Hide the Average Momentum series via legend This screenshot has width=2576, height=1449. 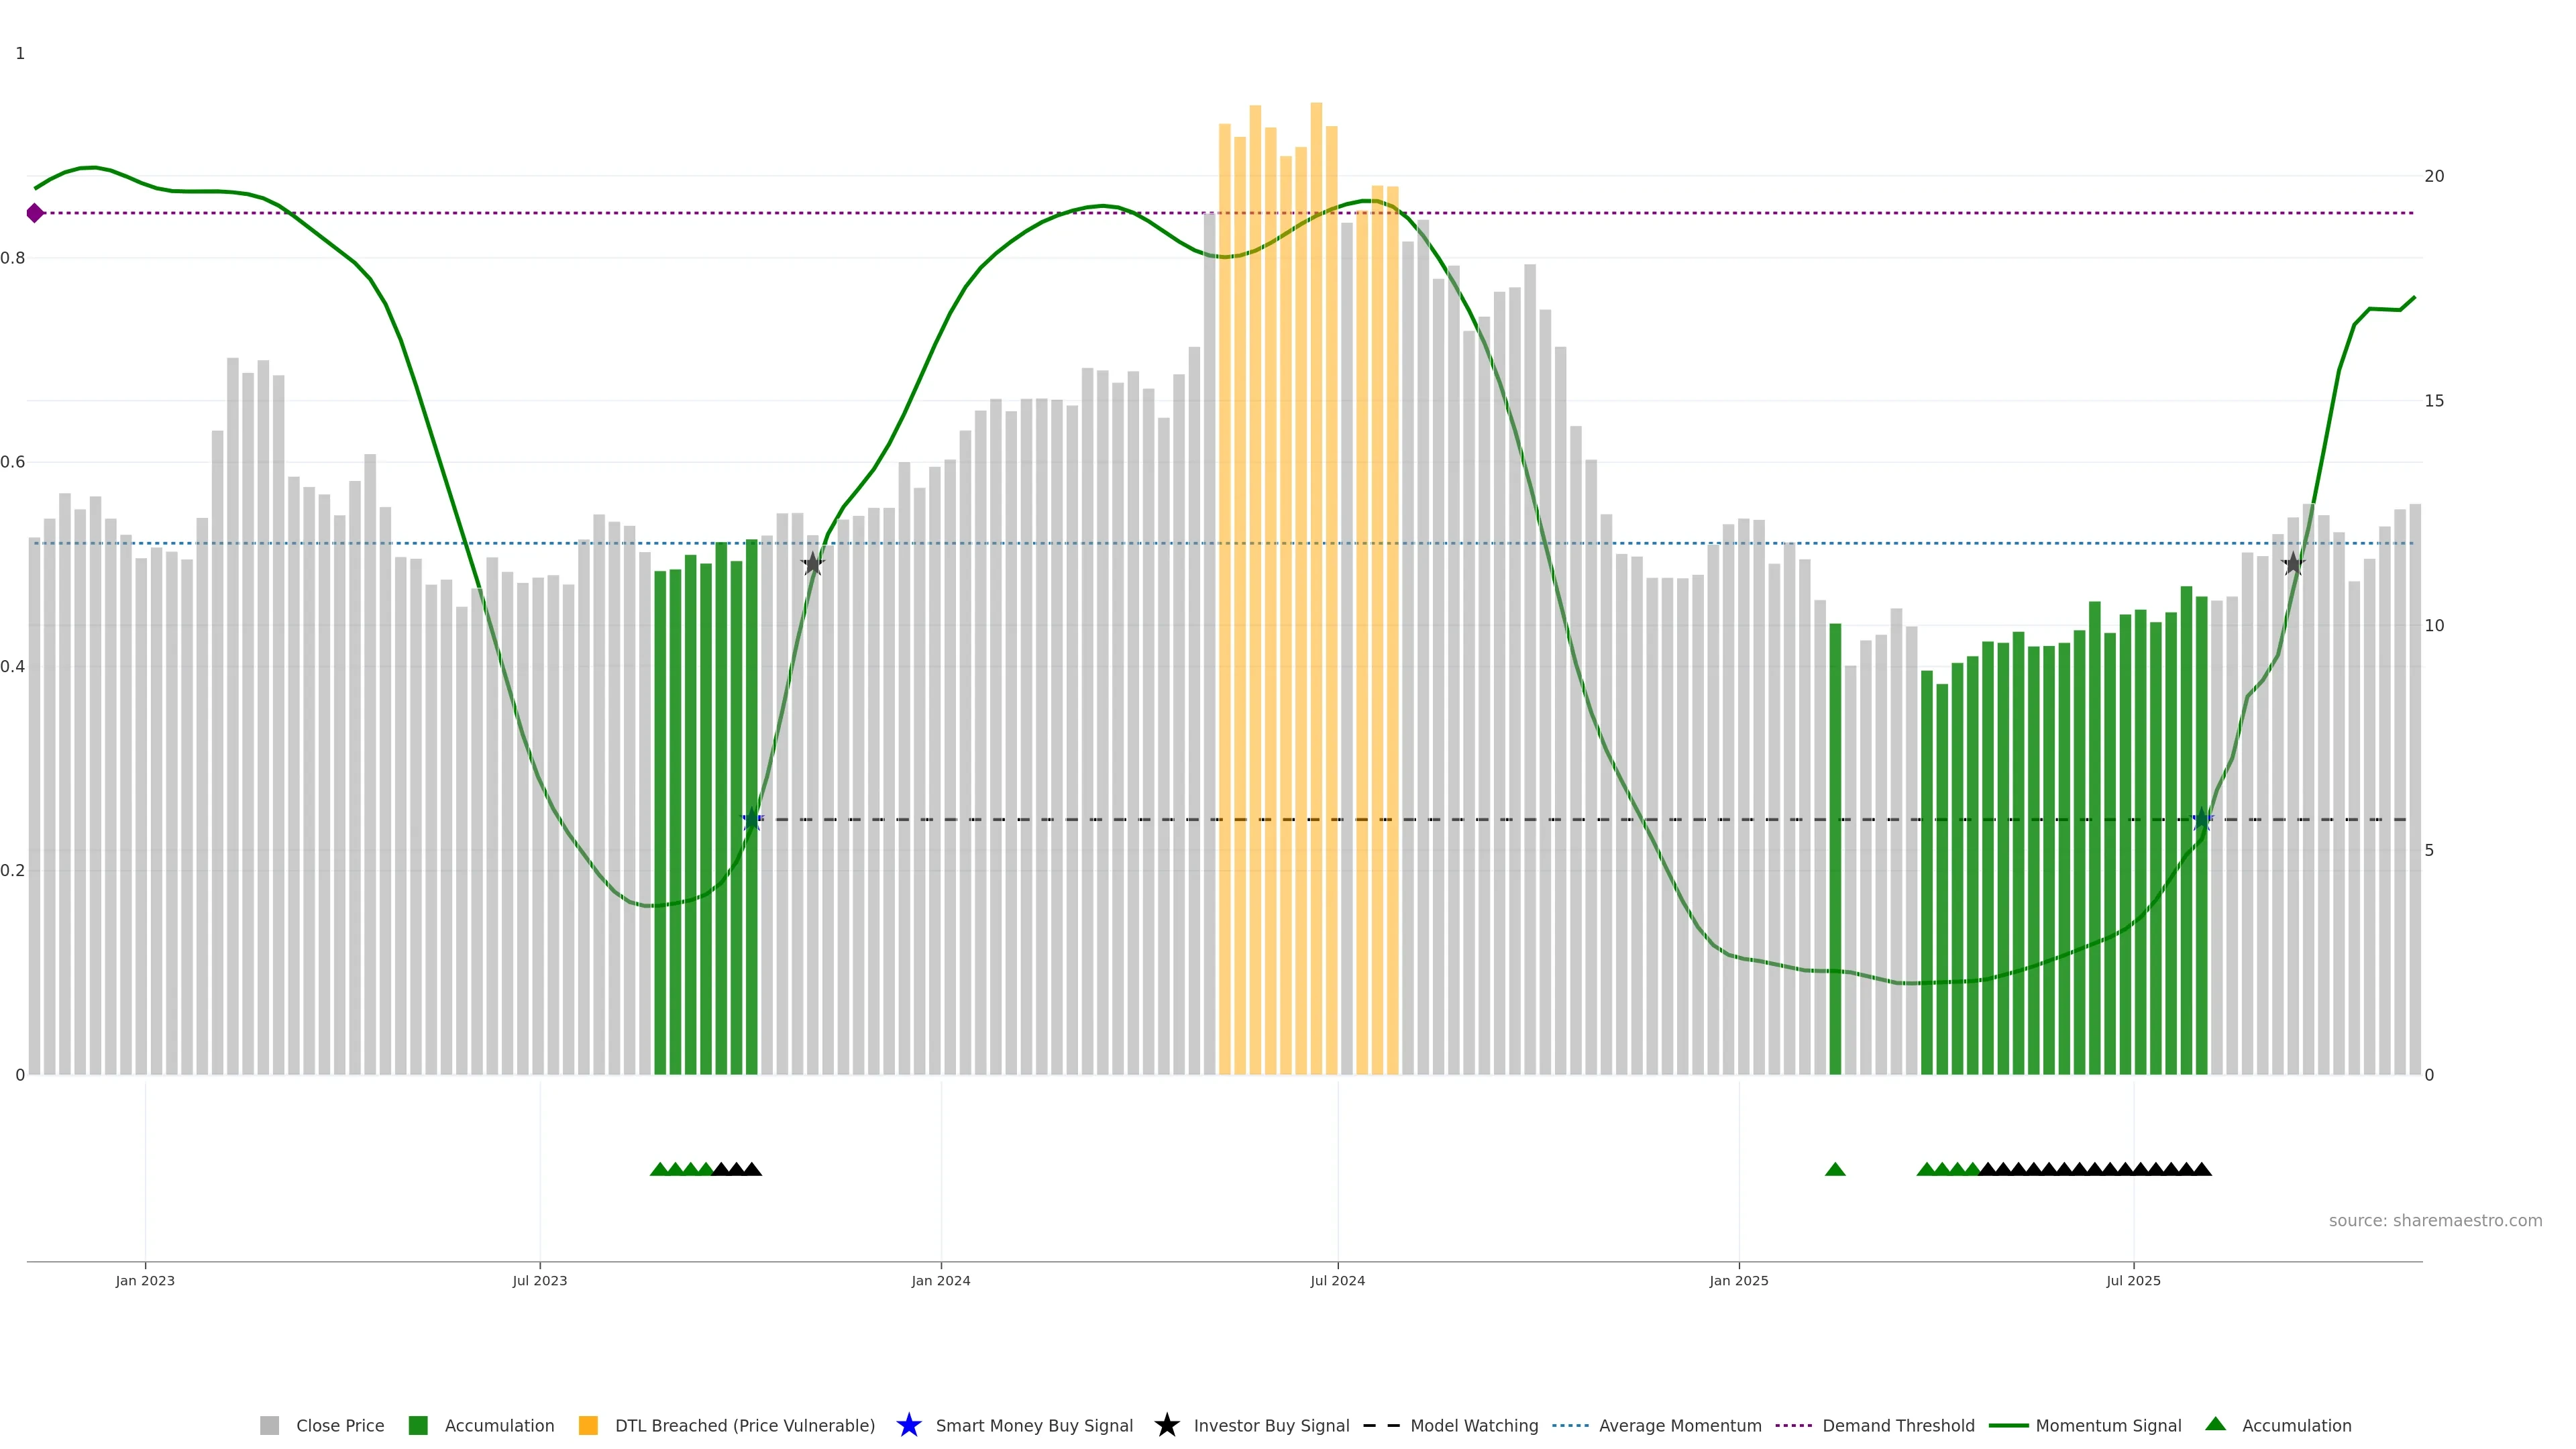[x=1679, y=1426]
